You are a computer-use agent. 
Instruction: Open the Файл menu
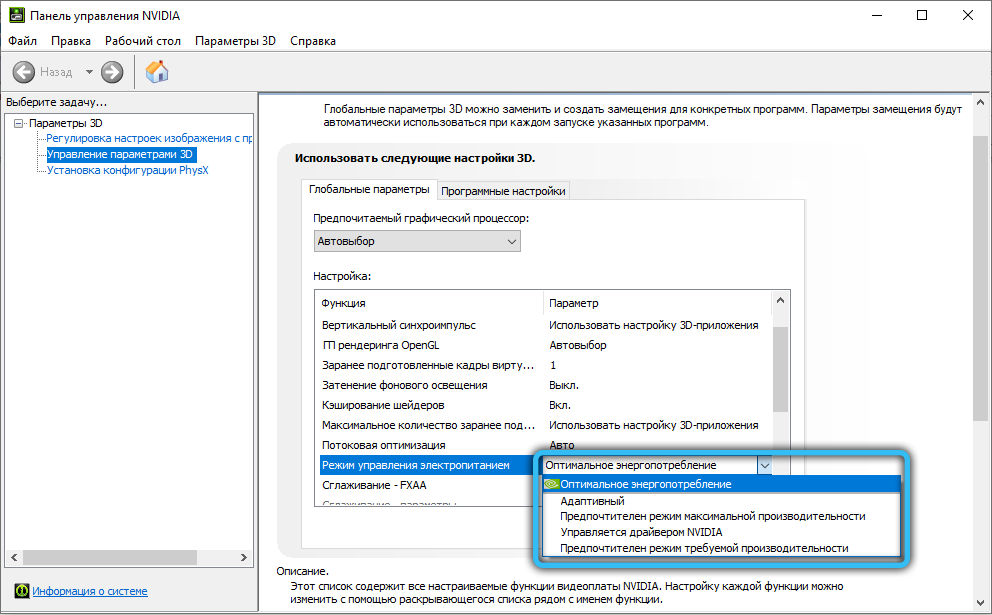22,41
